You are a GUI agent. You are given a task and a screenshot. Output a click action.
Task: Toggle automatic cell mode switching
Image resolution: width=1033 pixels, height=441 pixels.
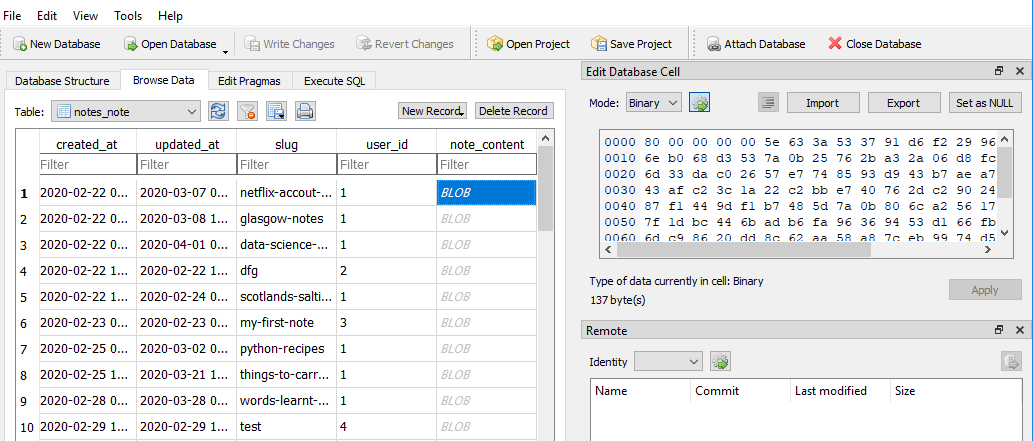point(700,103)
